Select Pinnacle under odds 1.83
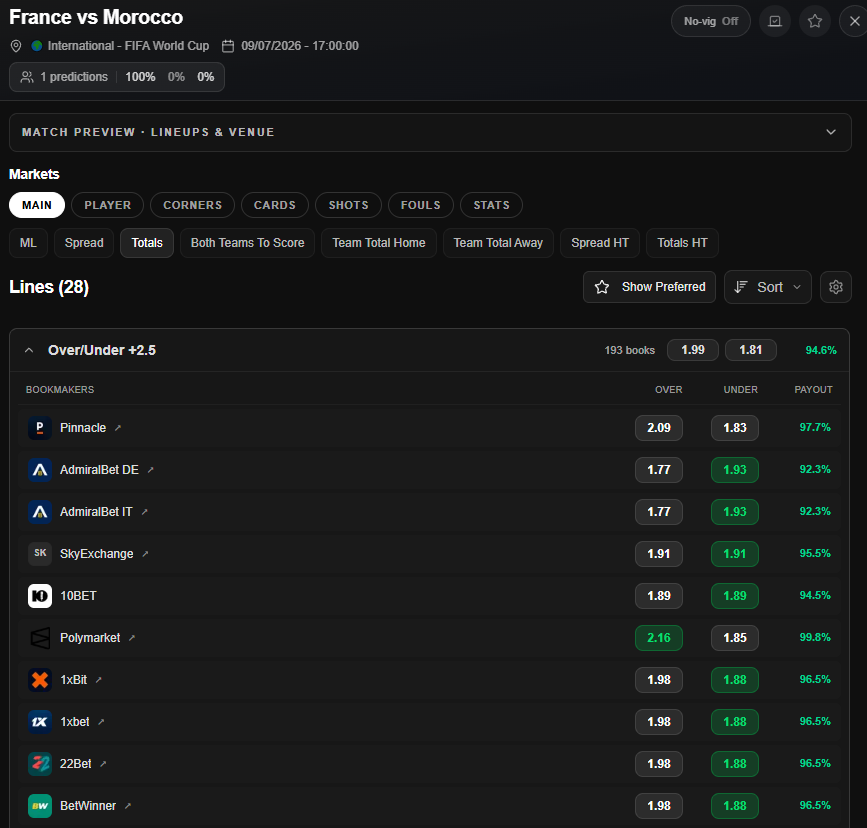 click(x=735, y=428)
